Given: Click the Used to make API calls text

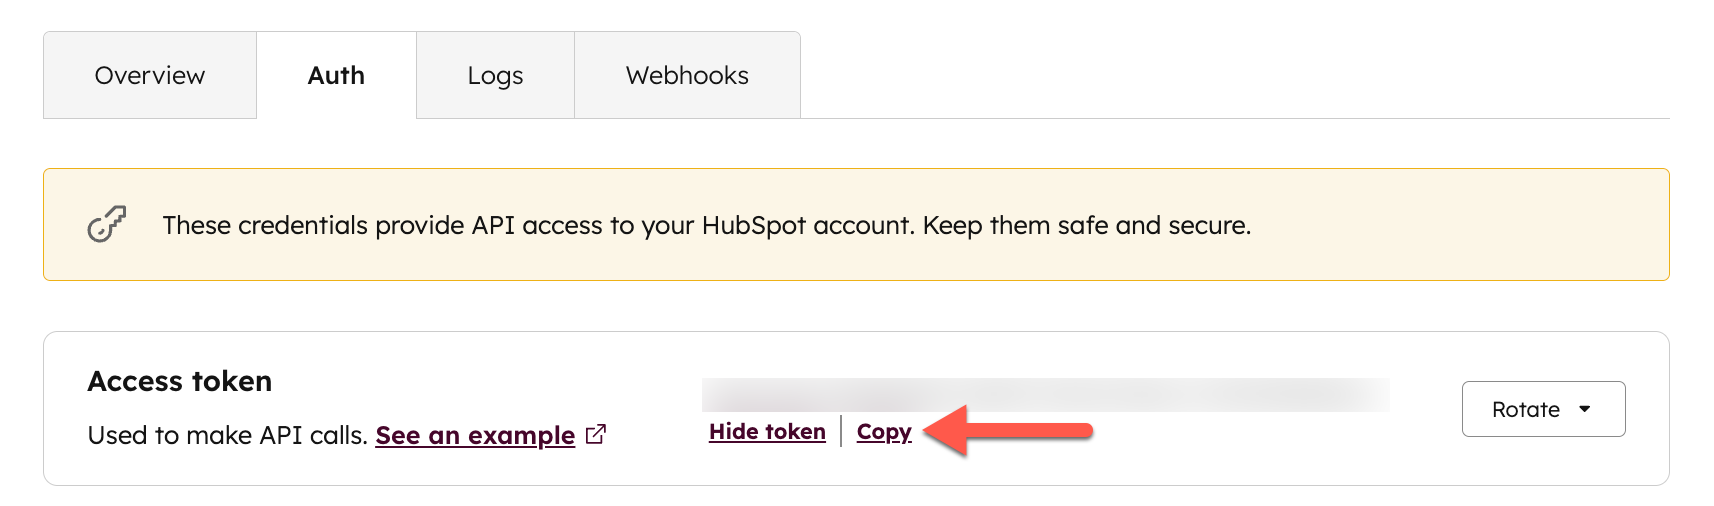Looking at the screenshot, I should tap(228, 436).
